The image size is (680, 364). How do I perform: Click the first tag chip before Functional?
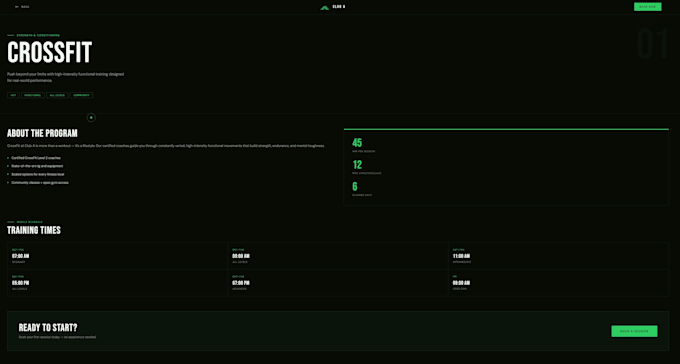coord(13,95)
